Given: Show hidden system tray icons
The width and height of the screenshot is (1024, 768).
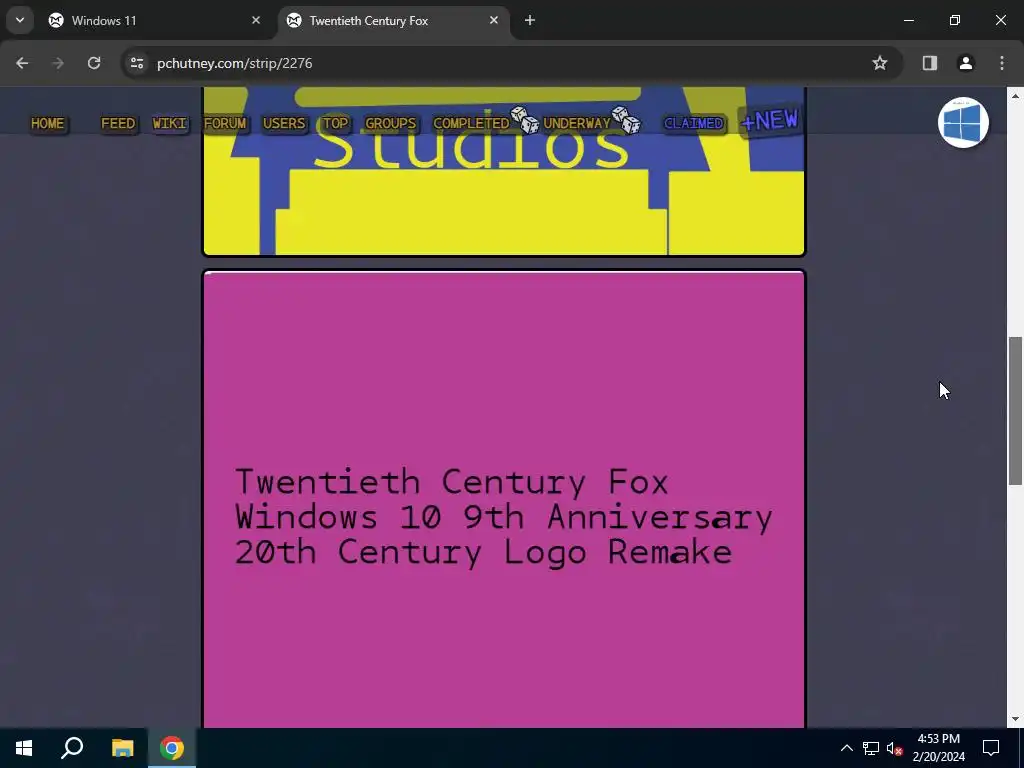Looking at the screenshot, I should (846, 748).
